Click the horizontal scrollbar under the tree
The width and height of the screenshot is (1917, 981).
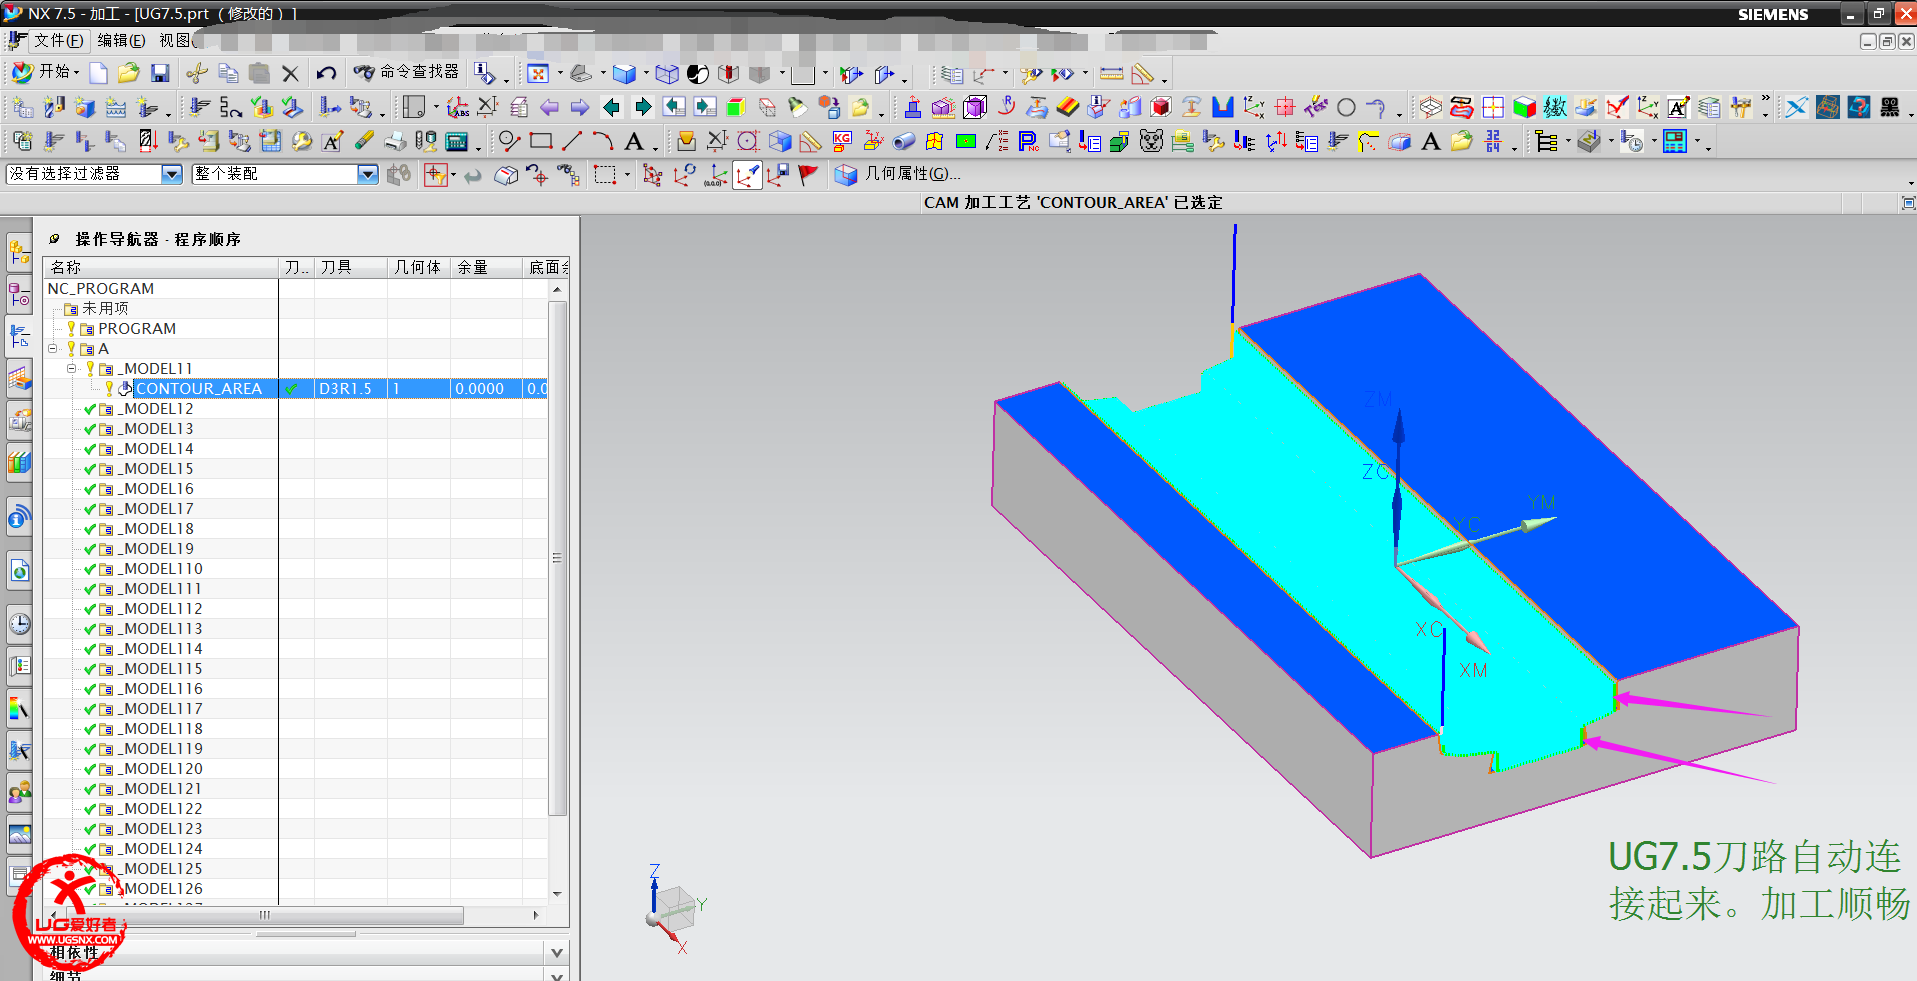pos(266,915)
